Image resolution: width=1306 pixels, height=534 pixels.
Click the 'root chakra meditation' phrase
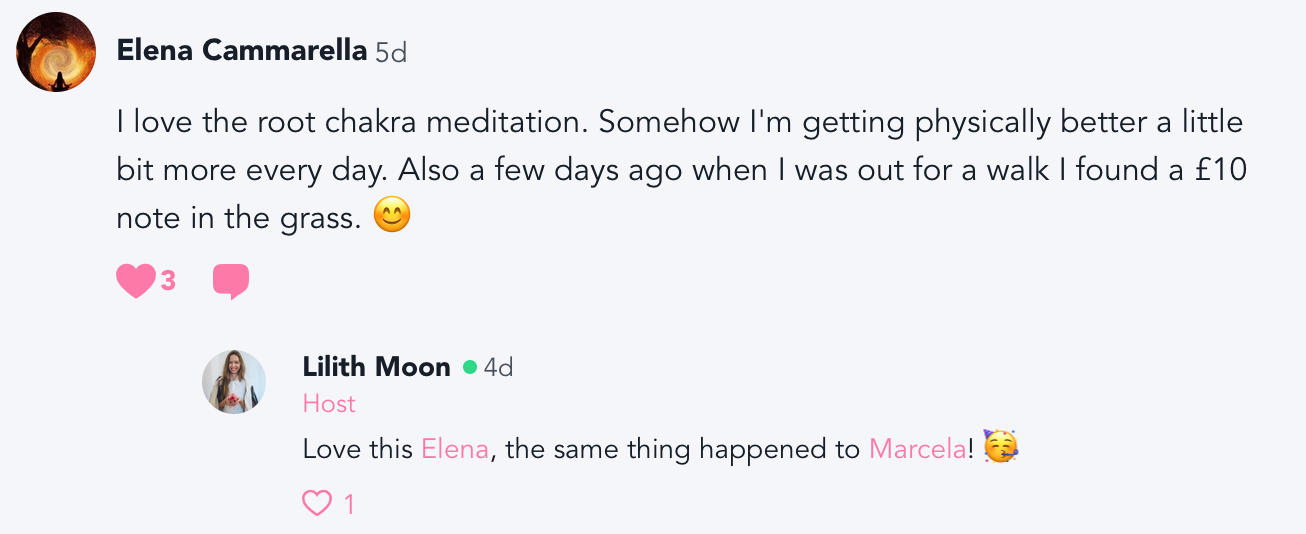[414, 123]
